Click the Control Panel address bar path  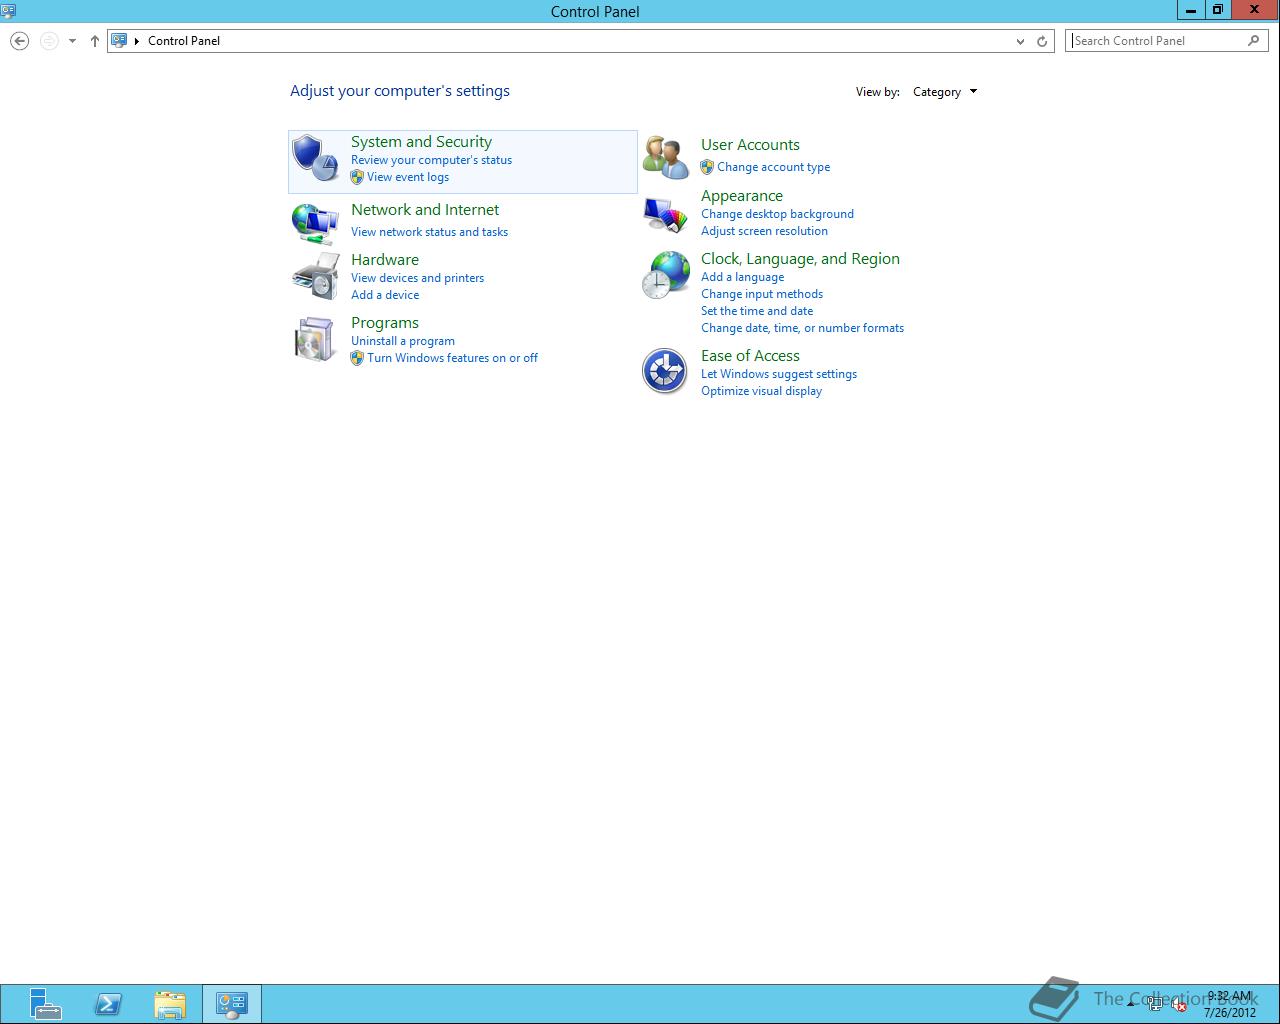(x=184, y=41)
